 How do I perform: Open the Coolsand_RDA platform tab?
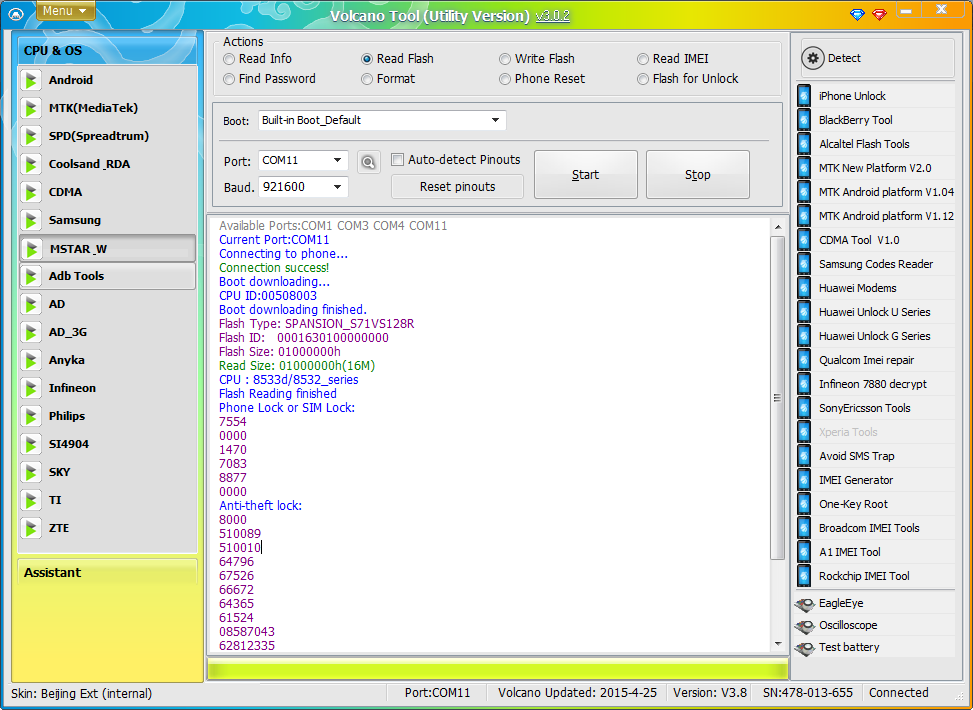coord(108,164)
